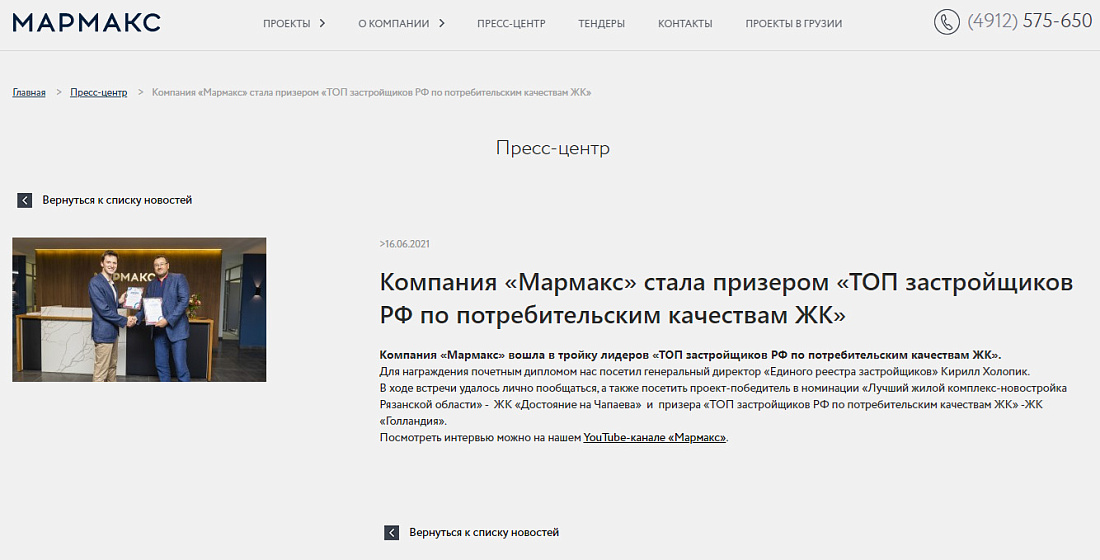Screen dimensions: 1100x560
Task: Click the article headline about ТОП застройщиков
Action: click(726, 299)
